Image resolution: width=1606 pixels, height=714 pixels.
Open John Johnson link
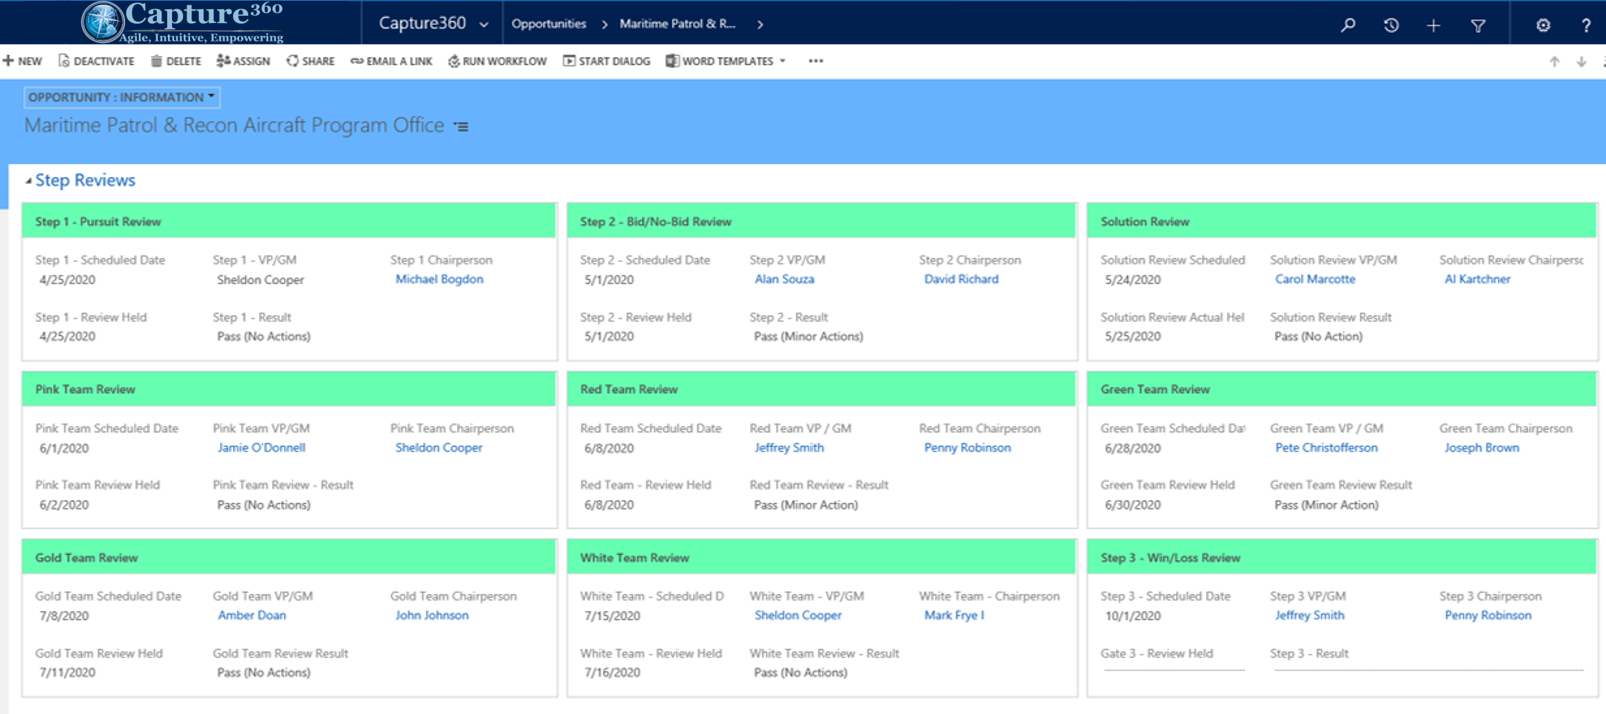pos(431,616)
